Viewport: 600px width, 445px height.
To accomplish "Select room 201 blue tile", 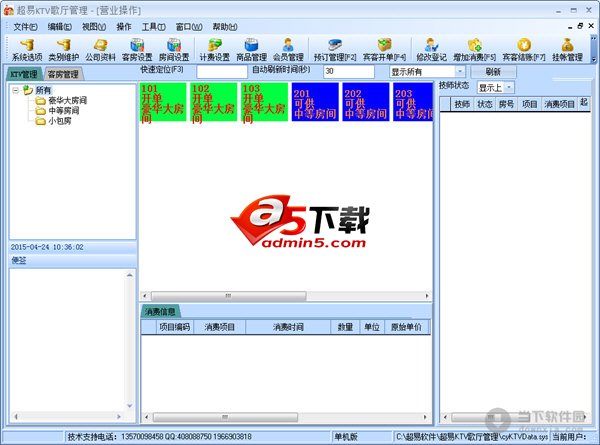I will [315, 102].
